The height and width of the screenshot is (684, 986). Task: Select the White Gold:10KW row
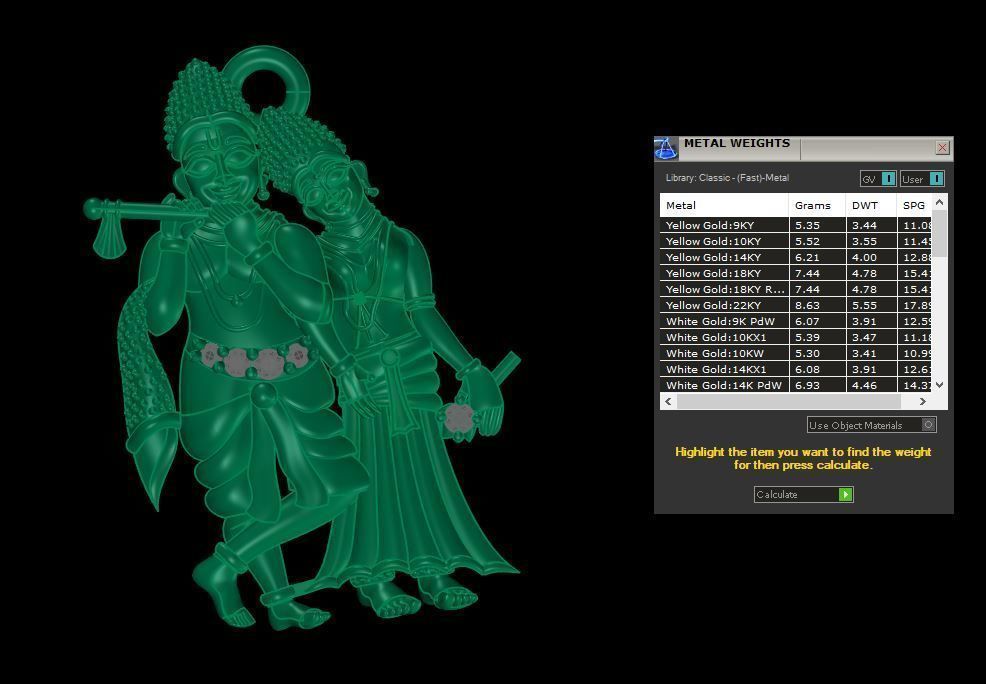795,353
